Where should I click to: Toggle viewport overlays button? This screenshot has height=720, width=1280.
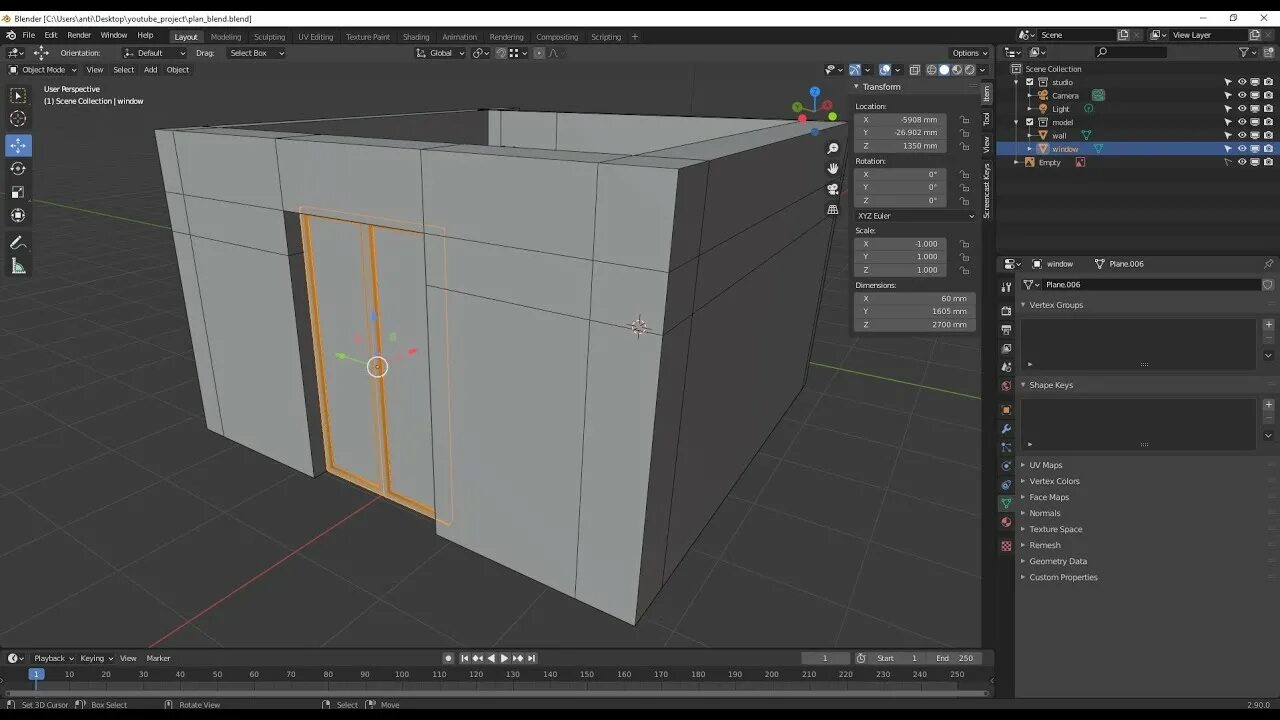click(x=885, y=70)
